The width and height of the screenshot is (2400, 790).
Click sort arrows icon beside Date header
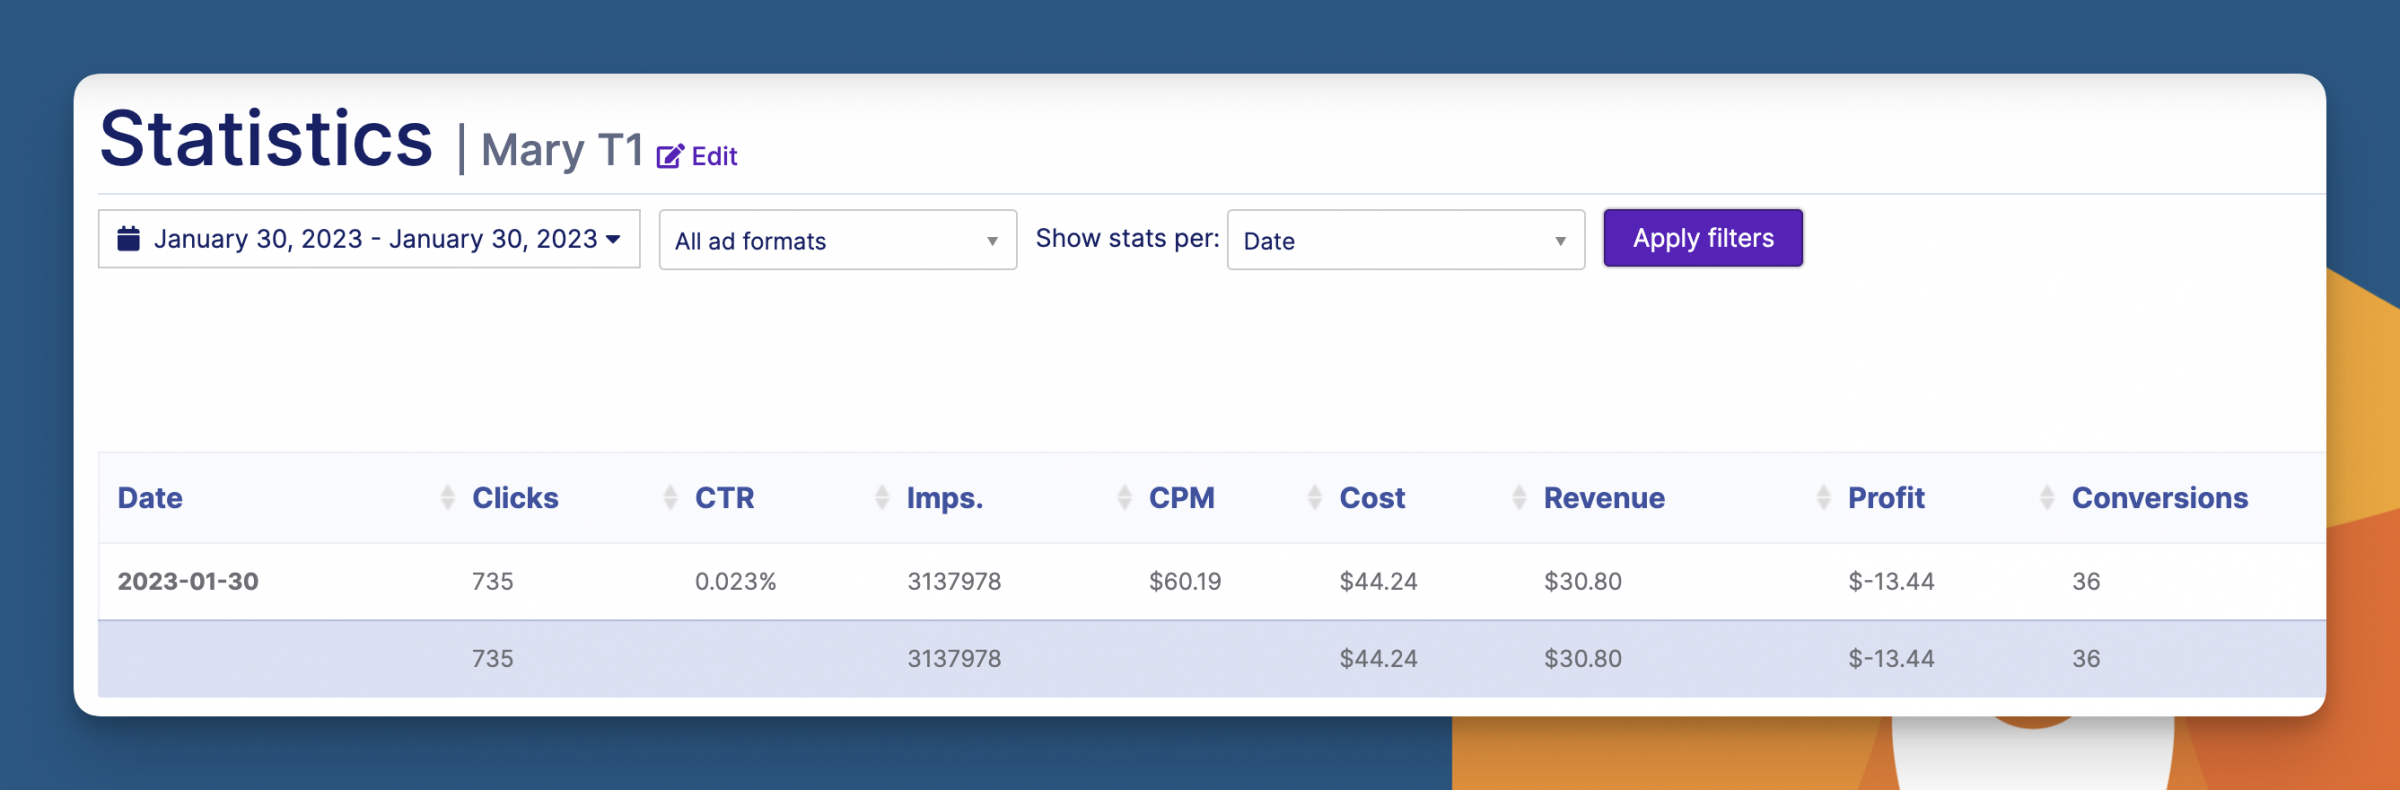pos(448,498)
